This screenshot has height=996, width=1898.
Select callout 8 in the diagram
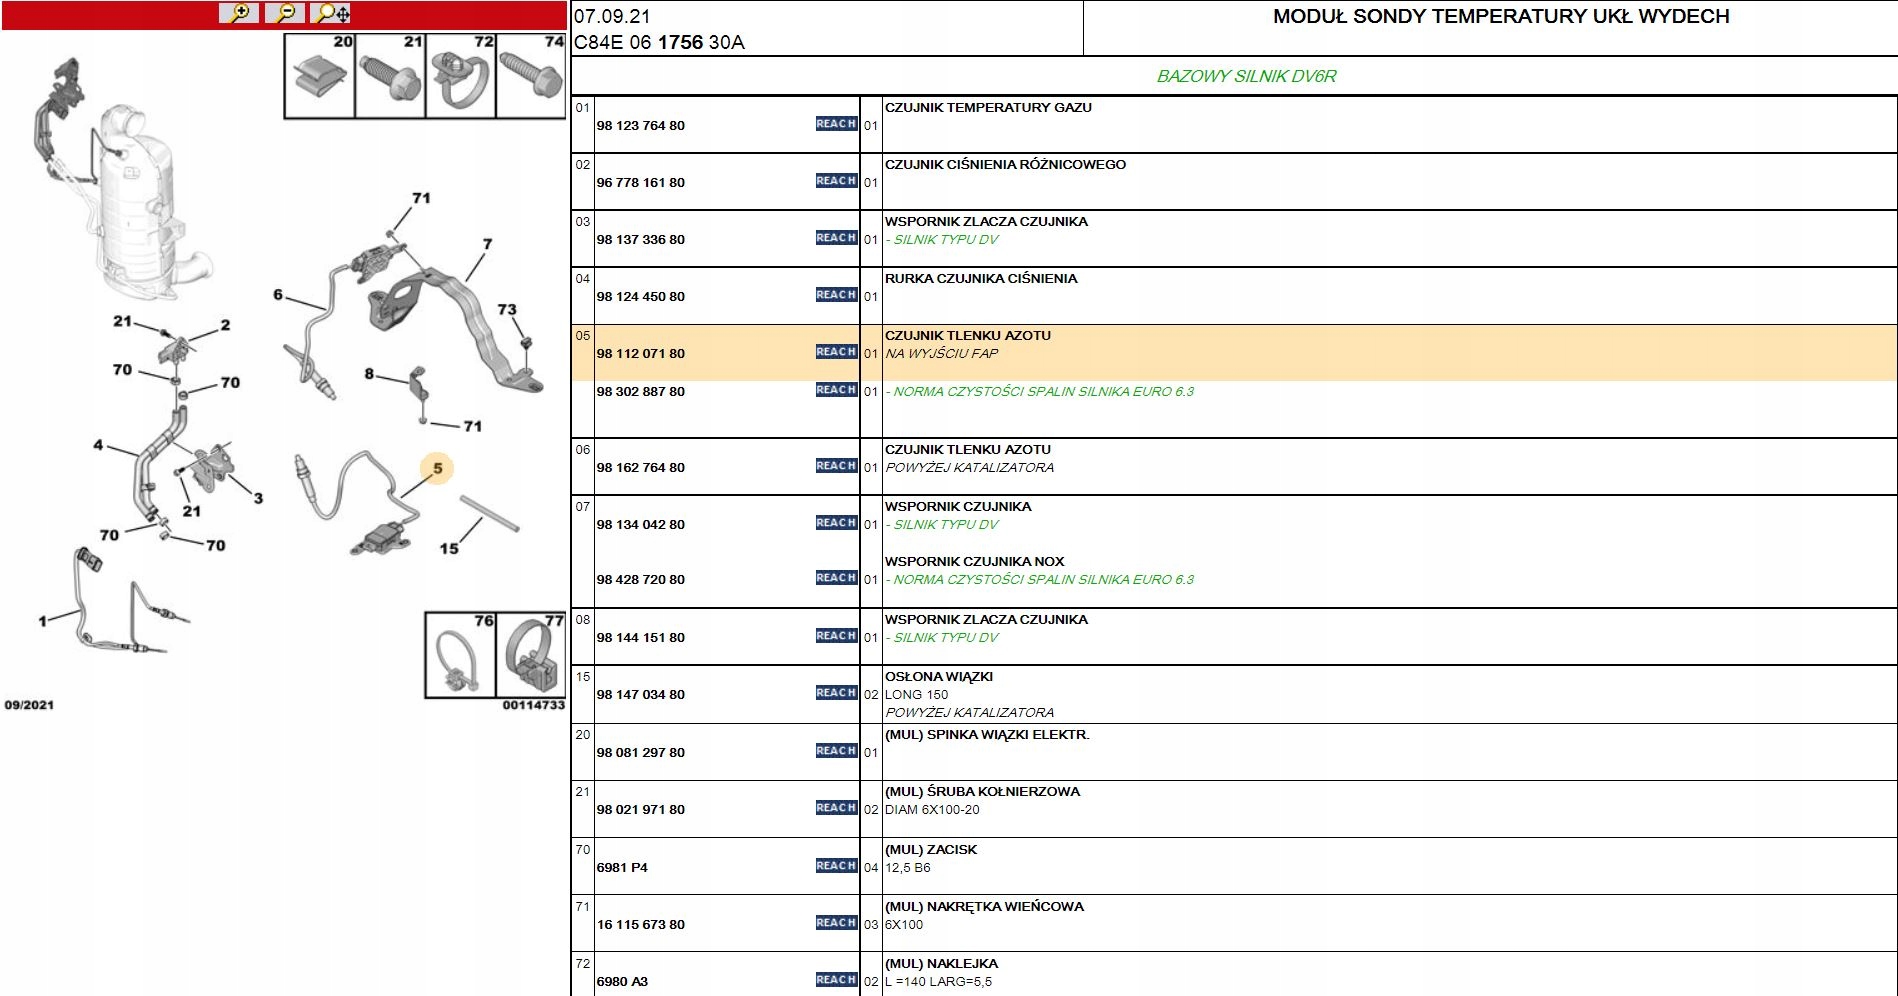tap(369, 374)
